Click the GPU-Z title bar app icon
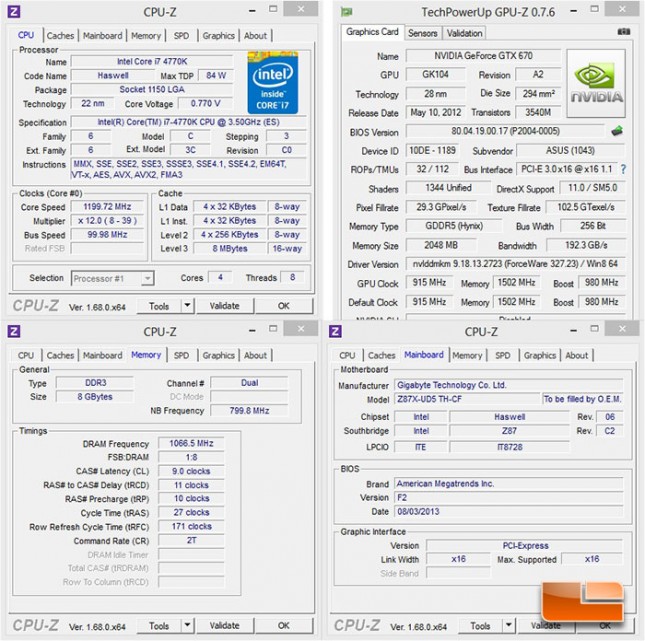 346,12
